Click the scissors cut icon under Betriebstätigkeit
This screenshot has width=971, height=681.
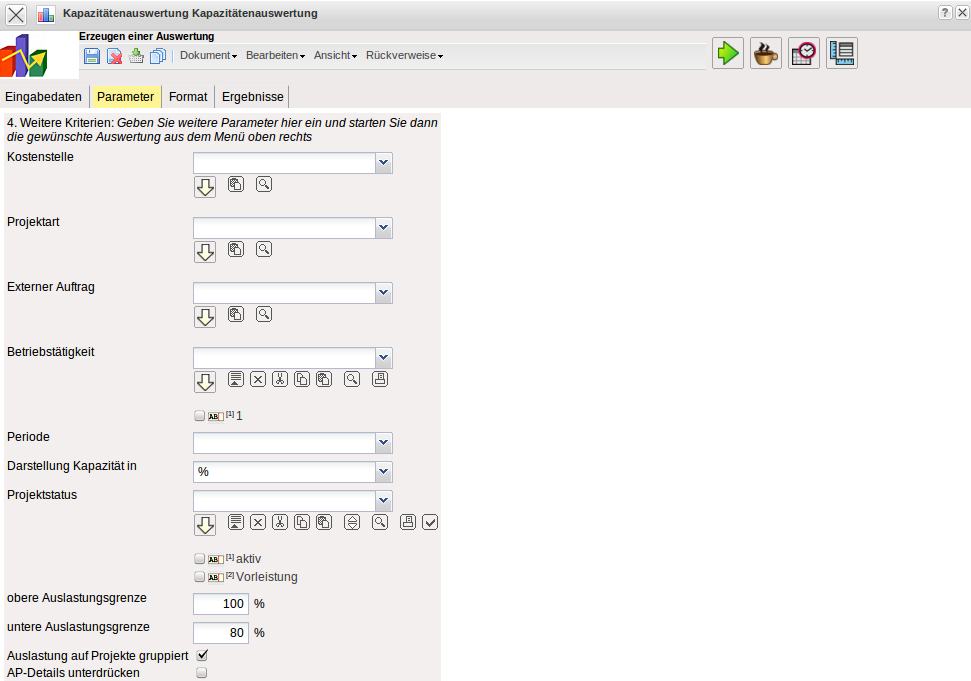(280, 379)
